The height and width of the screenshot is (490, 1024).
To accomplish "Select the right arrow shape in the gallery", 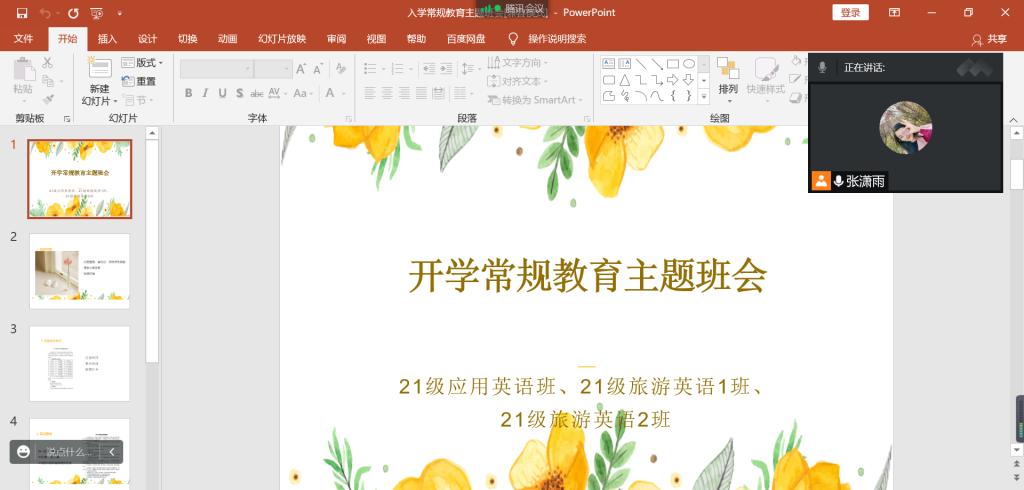I will 673,80.
